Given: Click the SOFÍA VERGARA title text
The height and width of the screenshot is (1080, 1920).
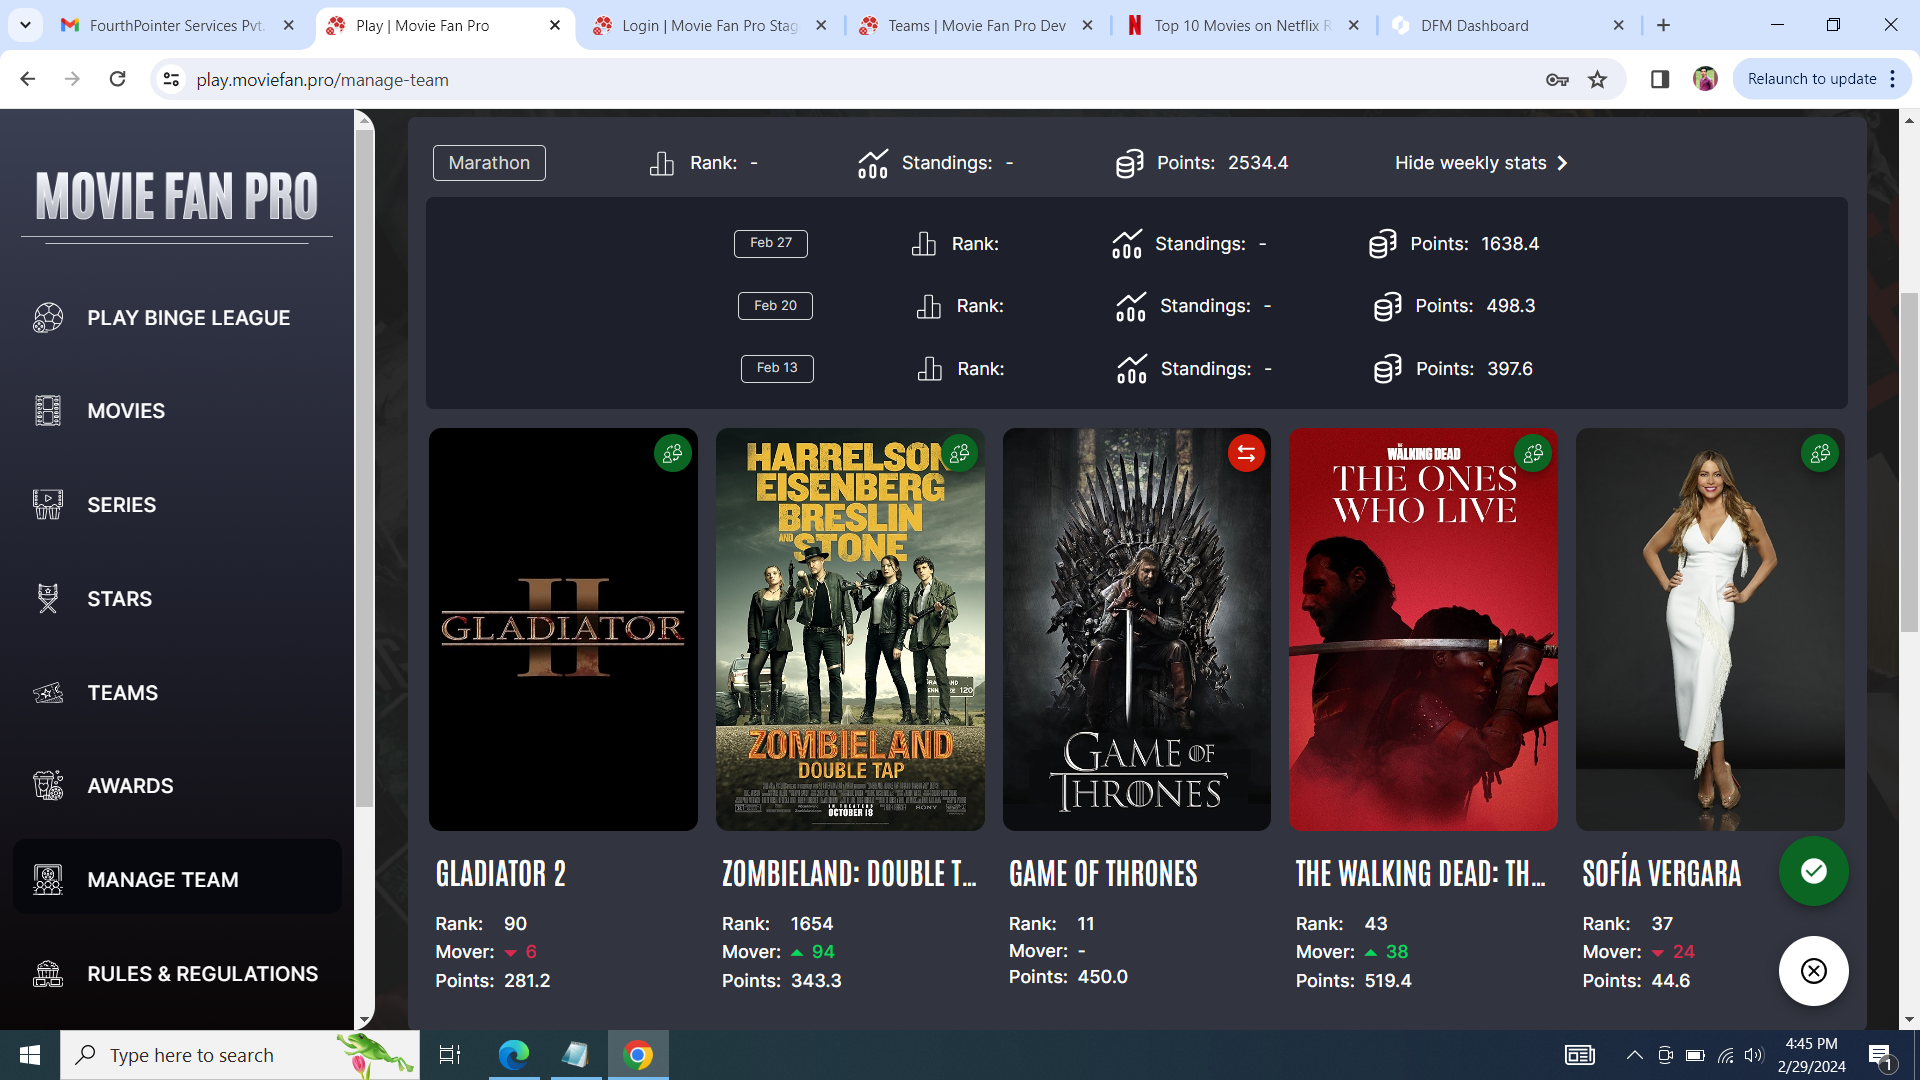Looking at the screenshot, I should point(1661,874).
